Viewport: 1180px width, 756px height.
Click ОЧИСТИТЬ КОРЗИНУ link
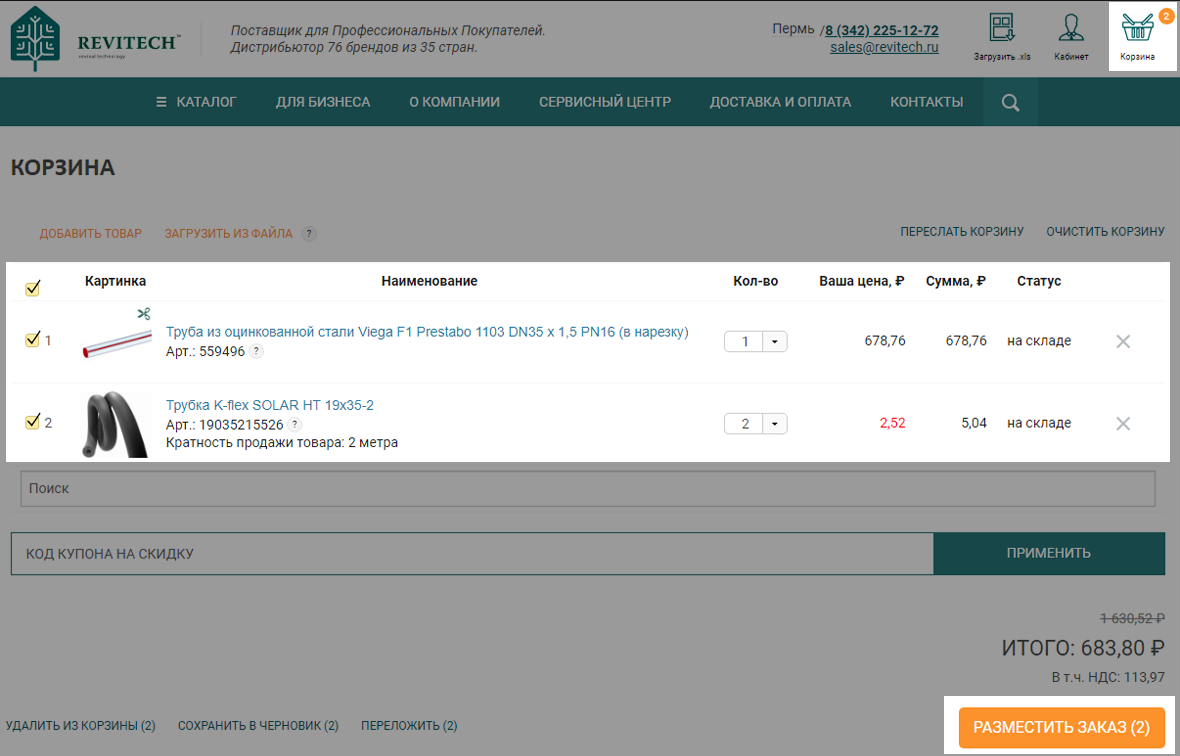(1105, 232)
